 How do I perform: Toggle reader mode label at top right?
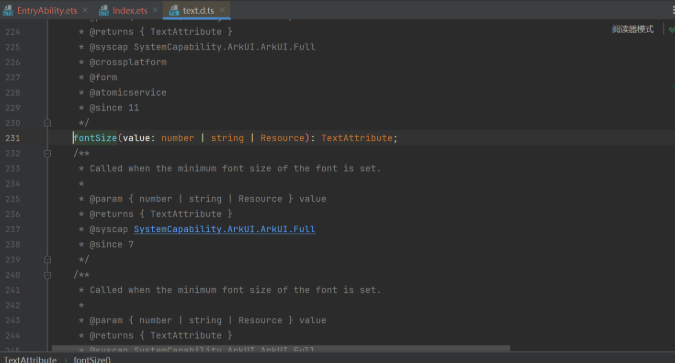pos(632,29)
